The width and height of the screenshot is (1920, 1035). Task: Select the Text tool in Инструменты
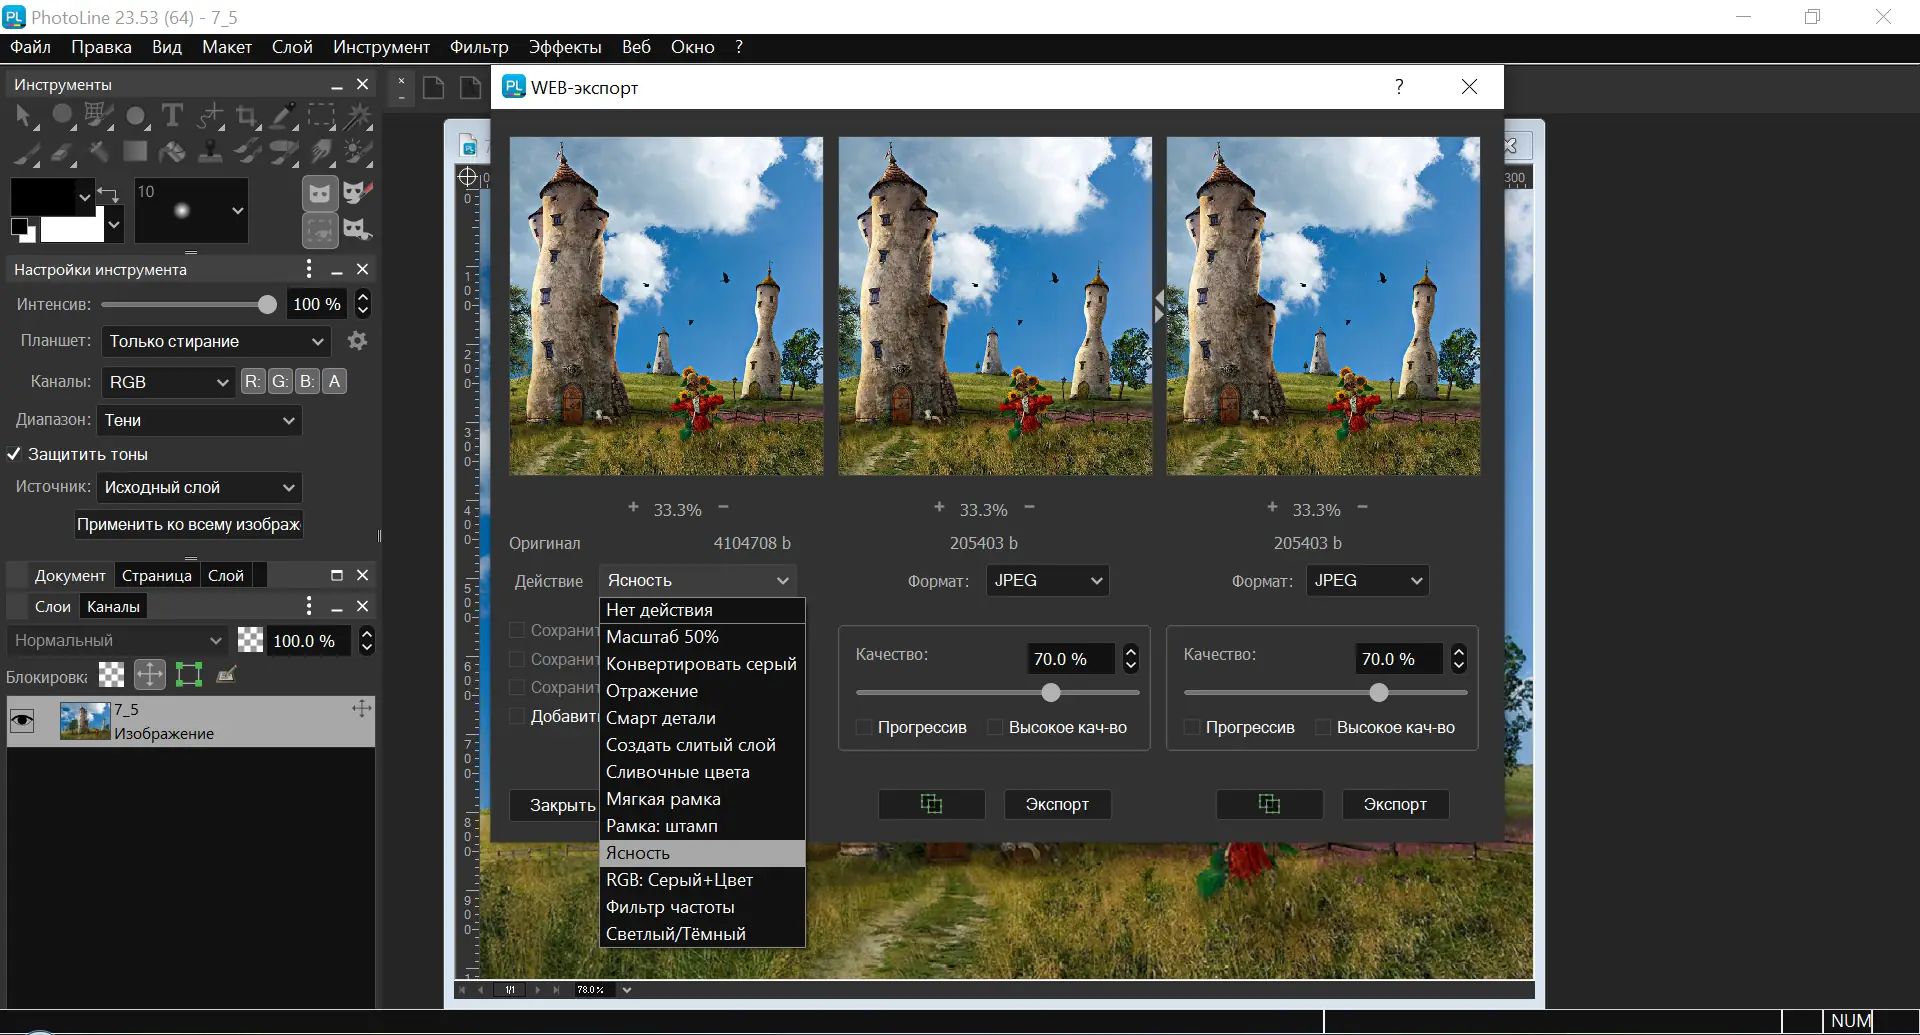click(172, 116)
